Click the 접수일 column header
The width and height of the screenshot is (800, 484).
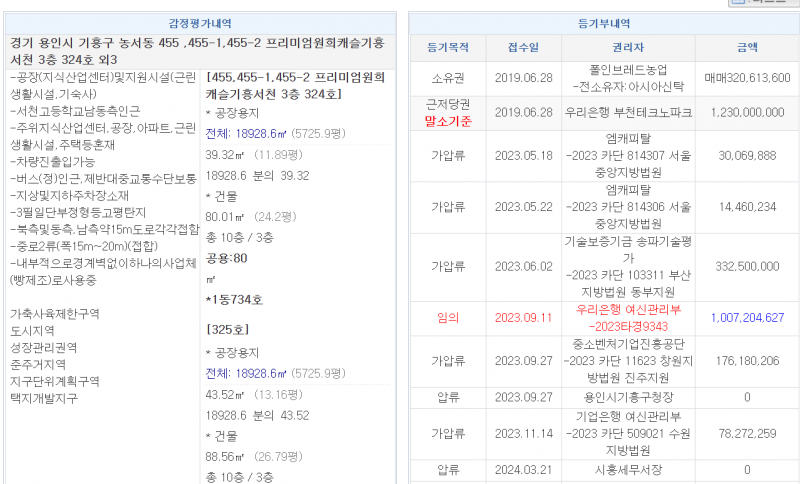(x=522, y=47)
